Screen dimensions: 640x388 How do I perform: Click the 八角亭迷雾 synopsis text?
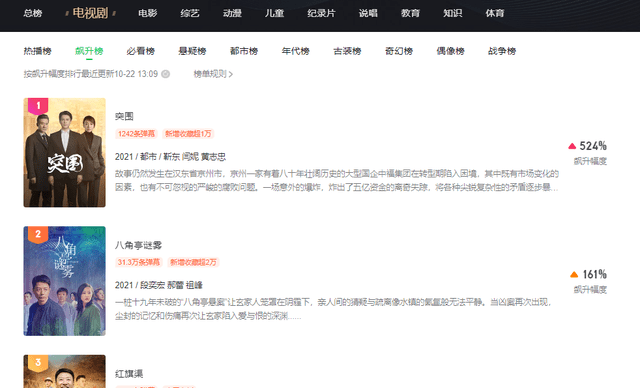point(333,309)
